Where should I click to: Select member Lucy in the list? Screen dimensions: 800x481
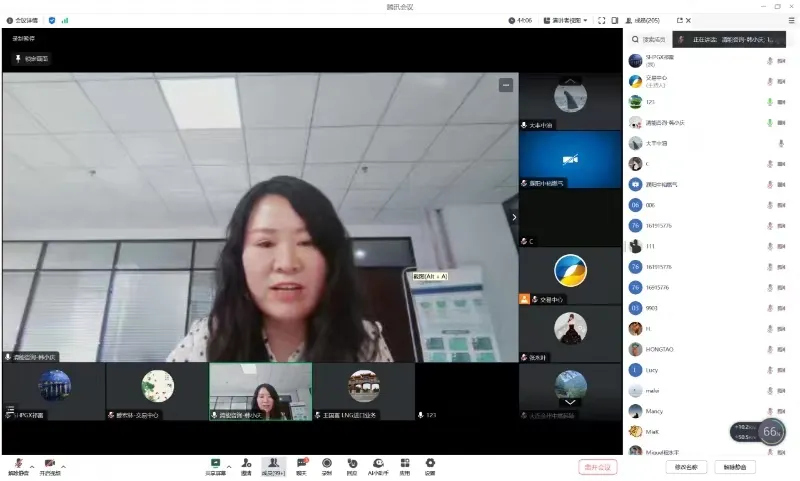[x=707, y=370]
